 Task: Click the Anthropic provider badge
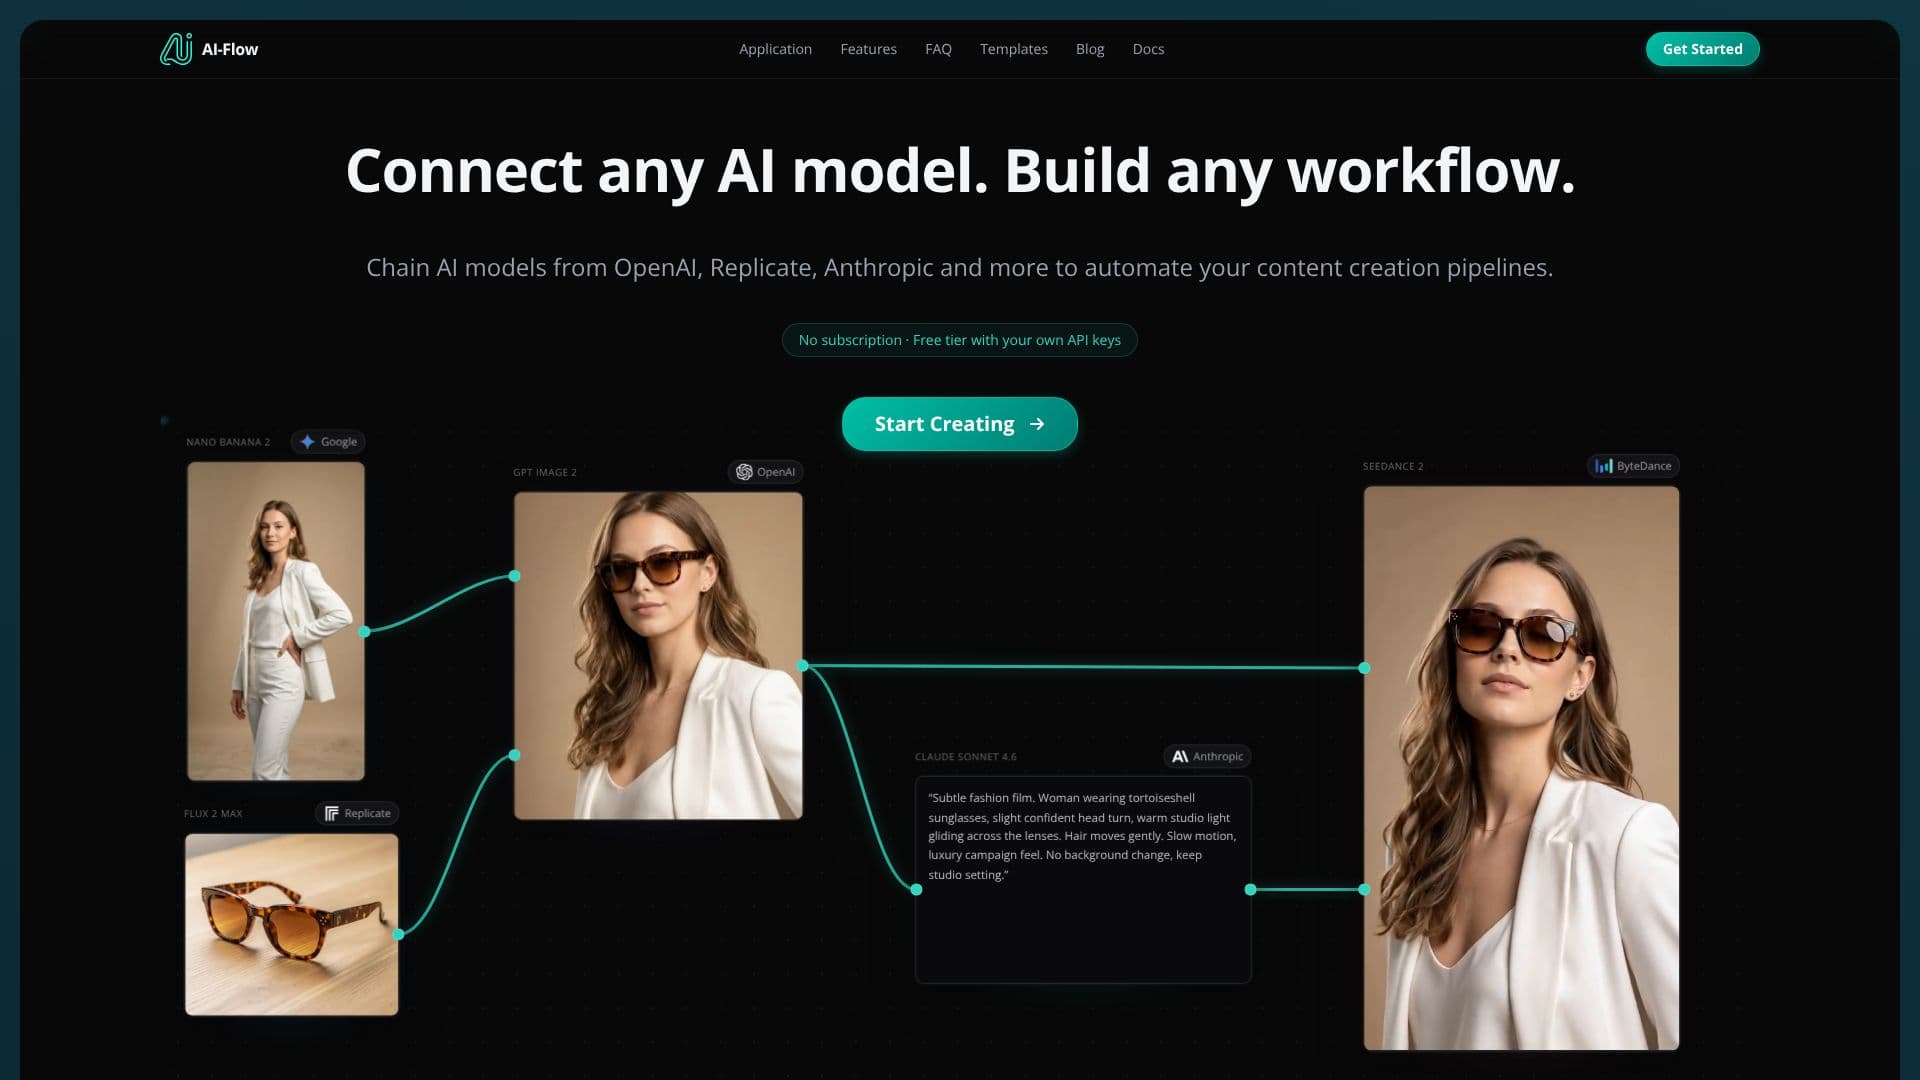(1207, 757)
